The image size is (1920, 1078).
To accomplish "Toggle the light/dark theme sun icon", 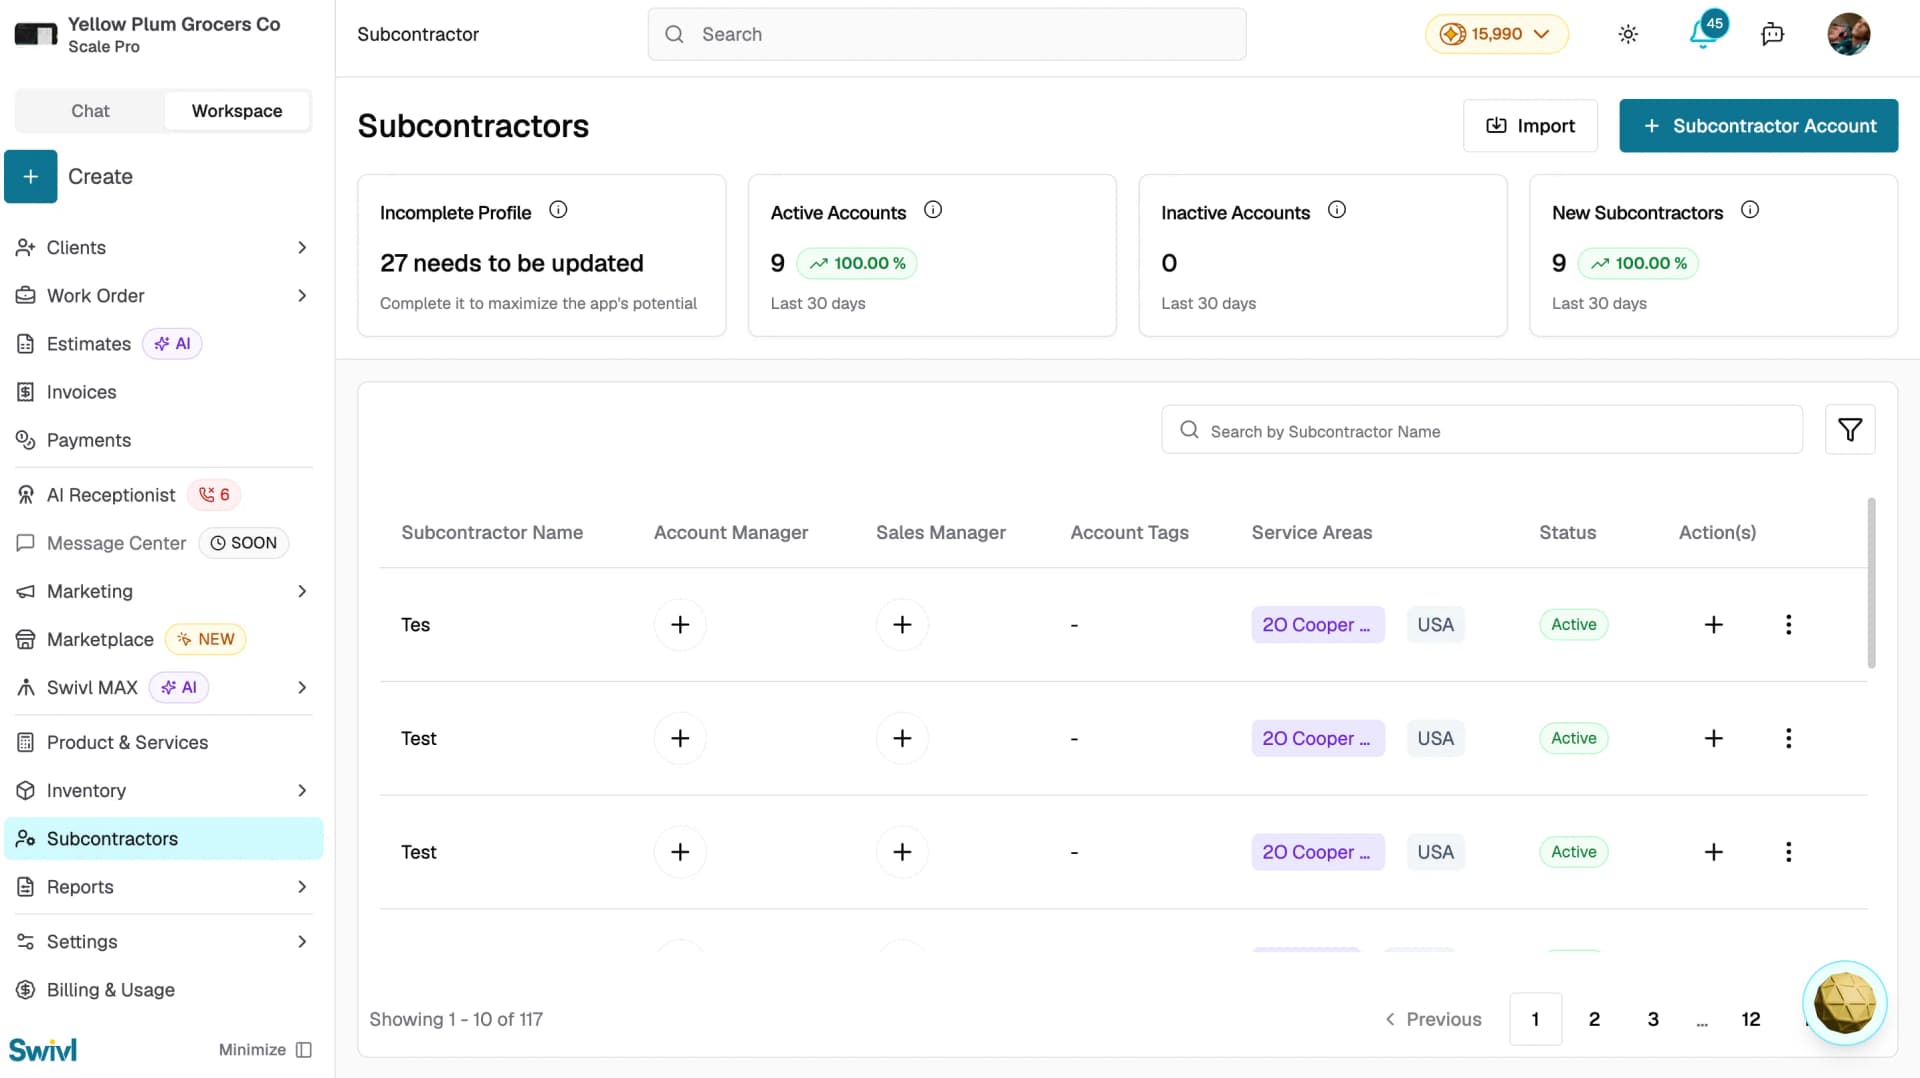I will [1628, 34].
